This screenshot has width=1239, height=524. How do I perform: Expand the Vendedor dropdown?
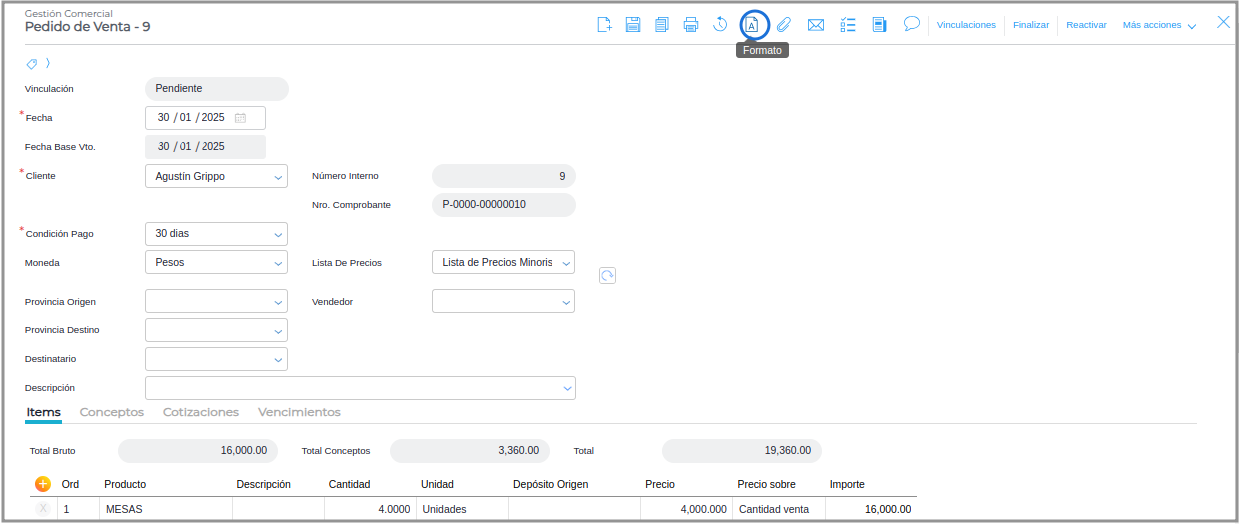(x=565, y=302)
